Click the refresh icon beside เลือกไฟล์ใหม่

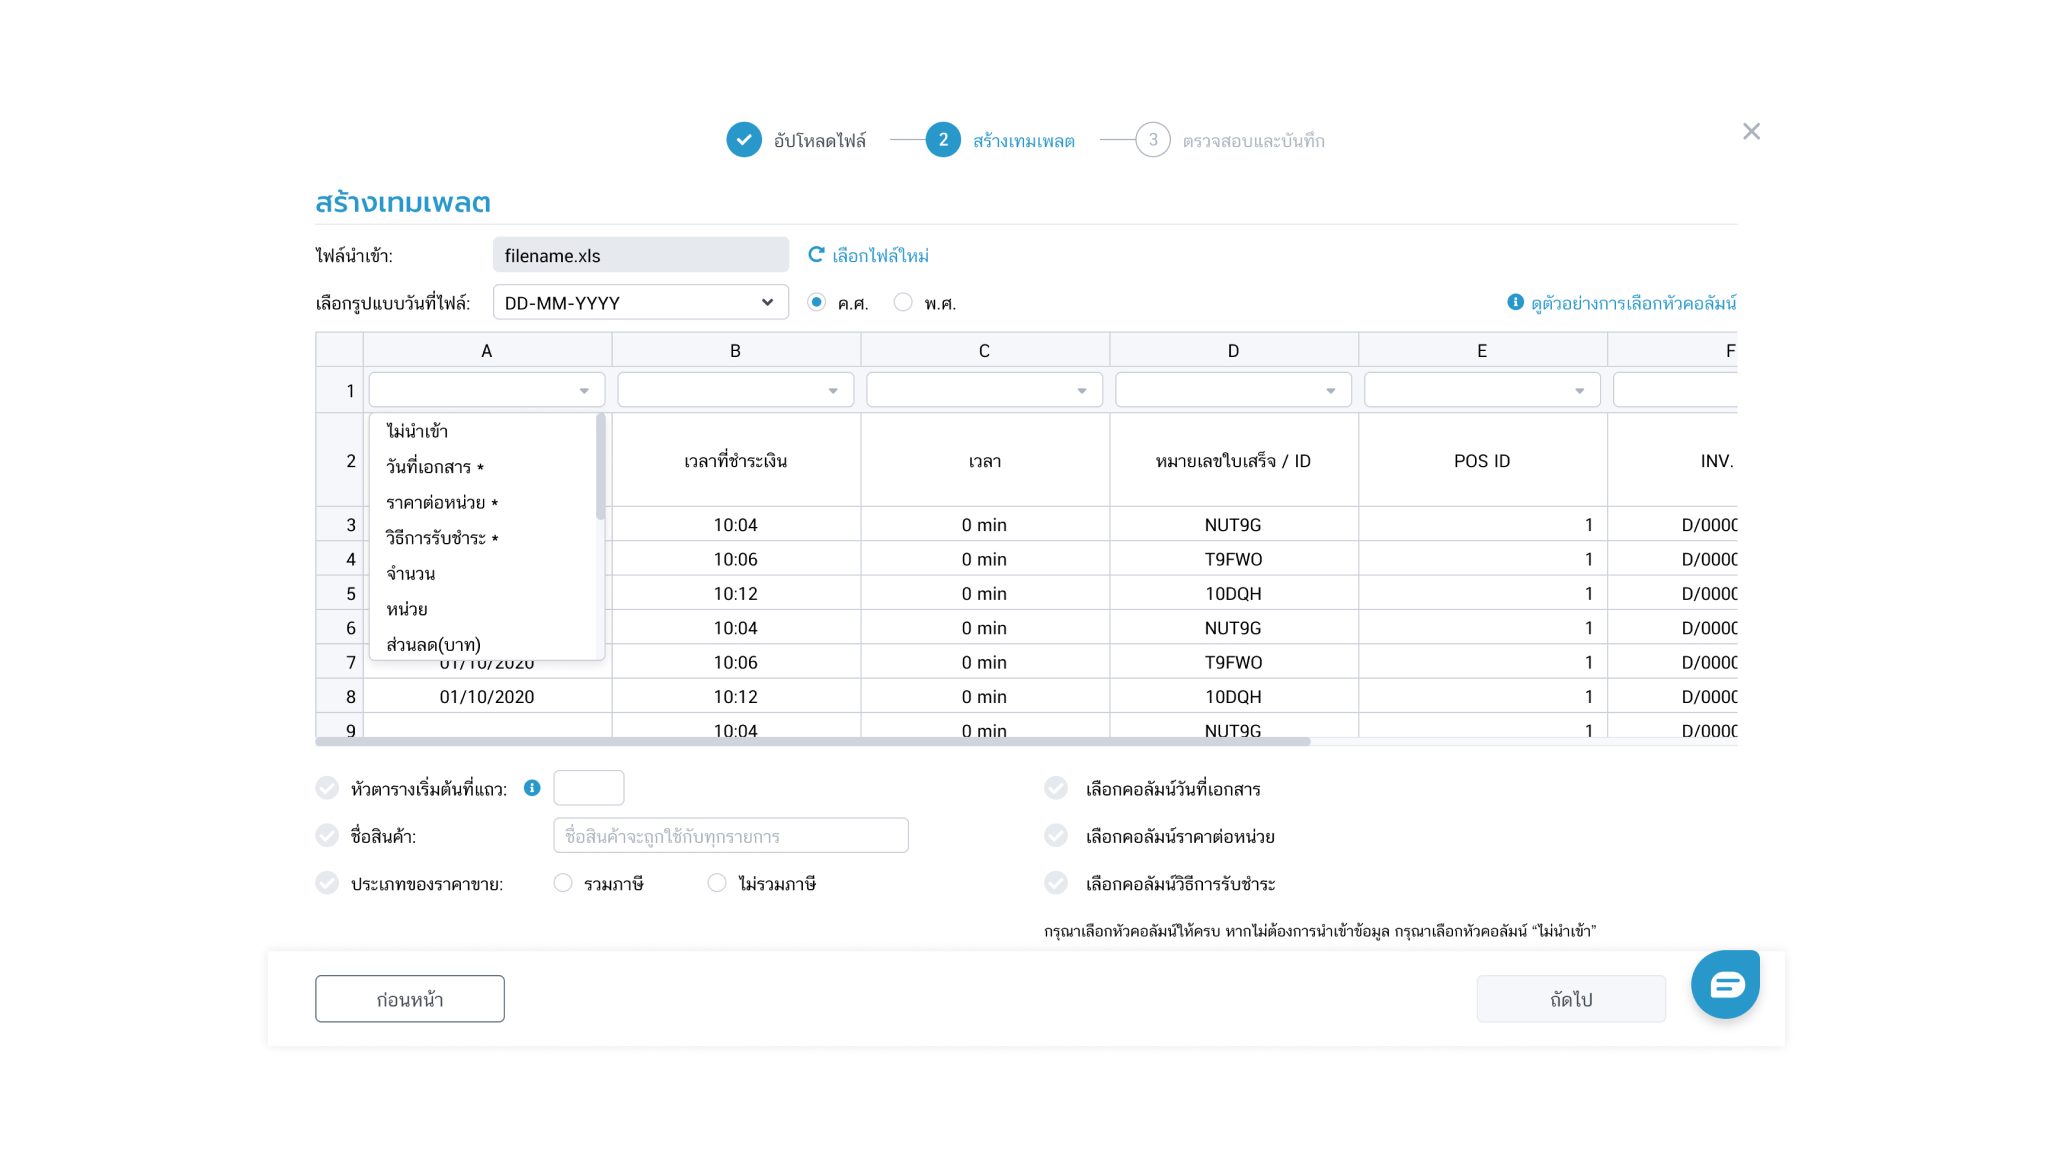point(816,255)
